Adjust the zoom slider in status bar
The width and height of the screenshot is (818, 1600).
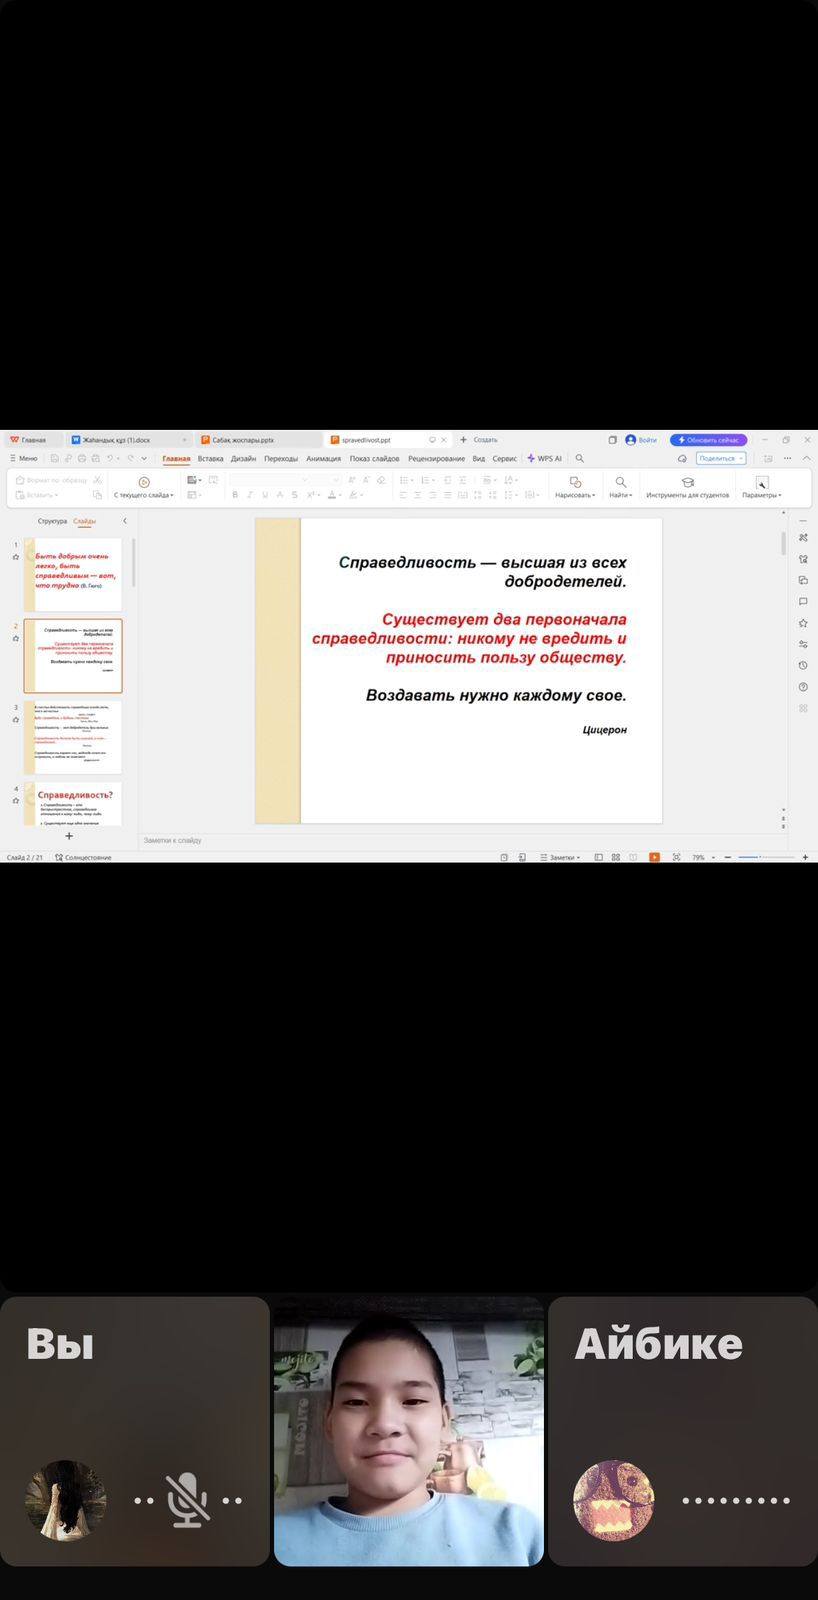[760, 857]
